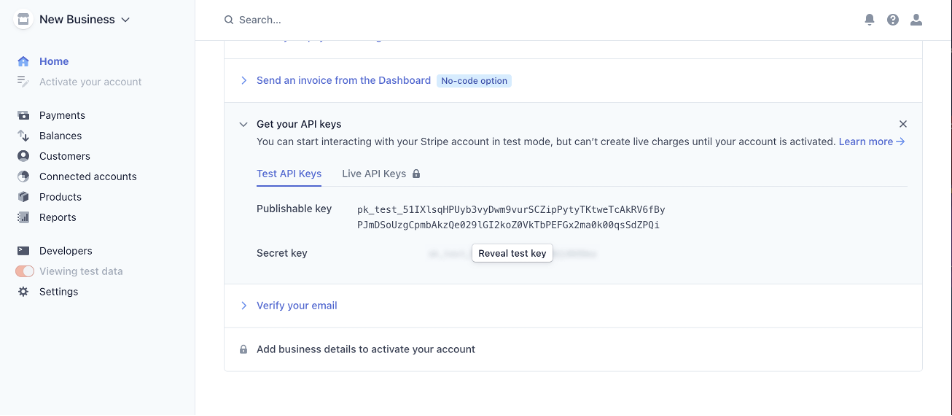Click the Connected accounts globe icon
The height and width of the screenshot is (416, 952).
click(x=23, y=176)
